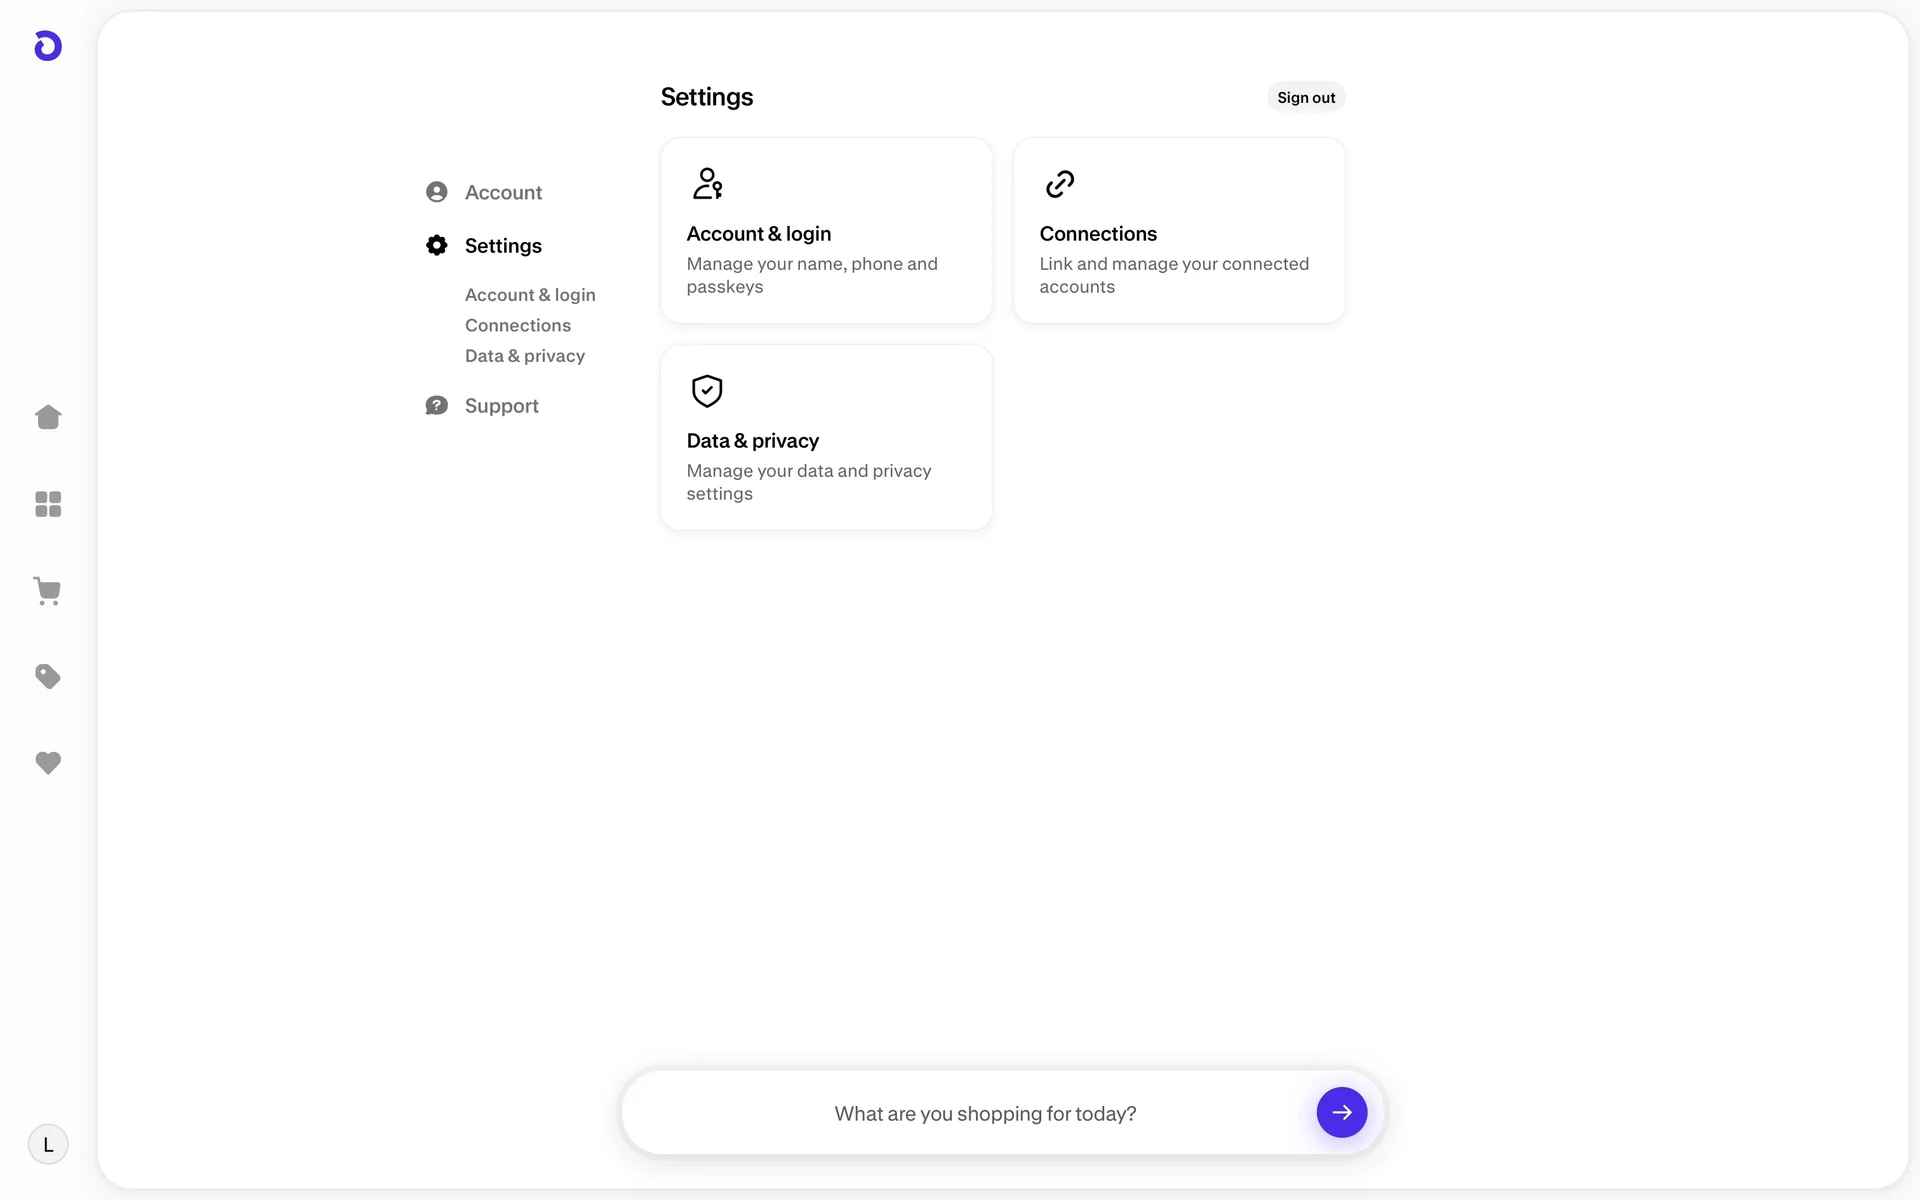
Task: Open the Support menu item
Action: pyautogui.click(x=501, y=406)
